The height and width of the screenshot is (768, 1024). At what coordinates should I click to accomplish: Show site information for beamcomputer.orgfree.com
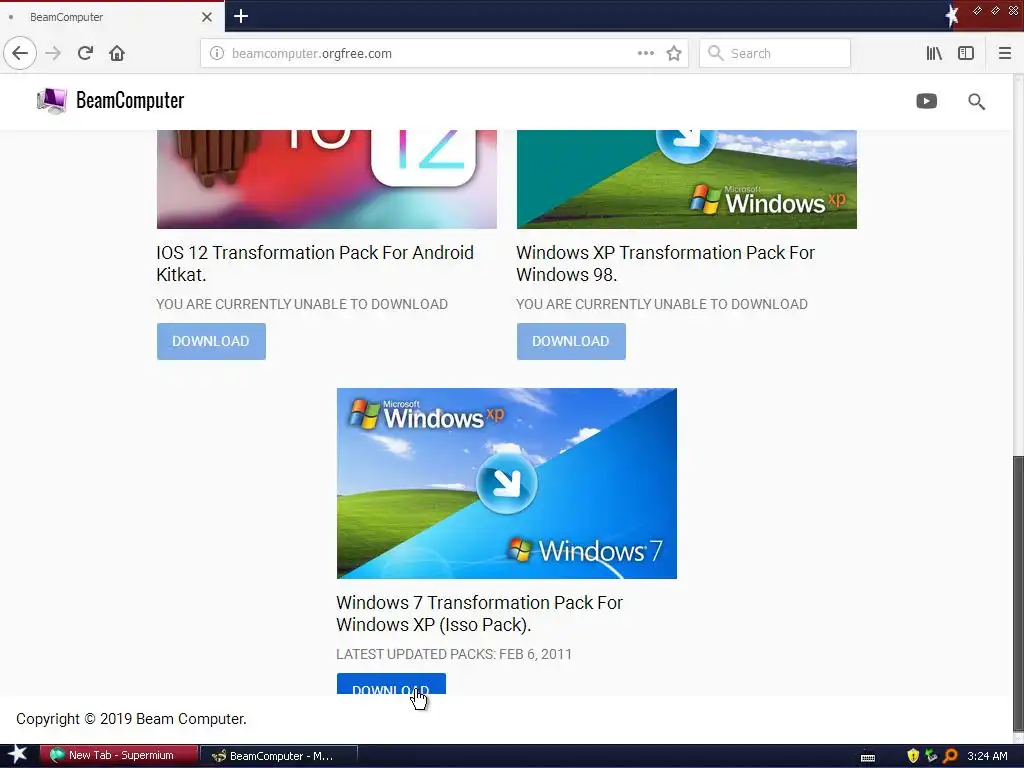click(x=217, y=54)
